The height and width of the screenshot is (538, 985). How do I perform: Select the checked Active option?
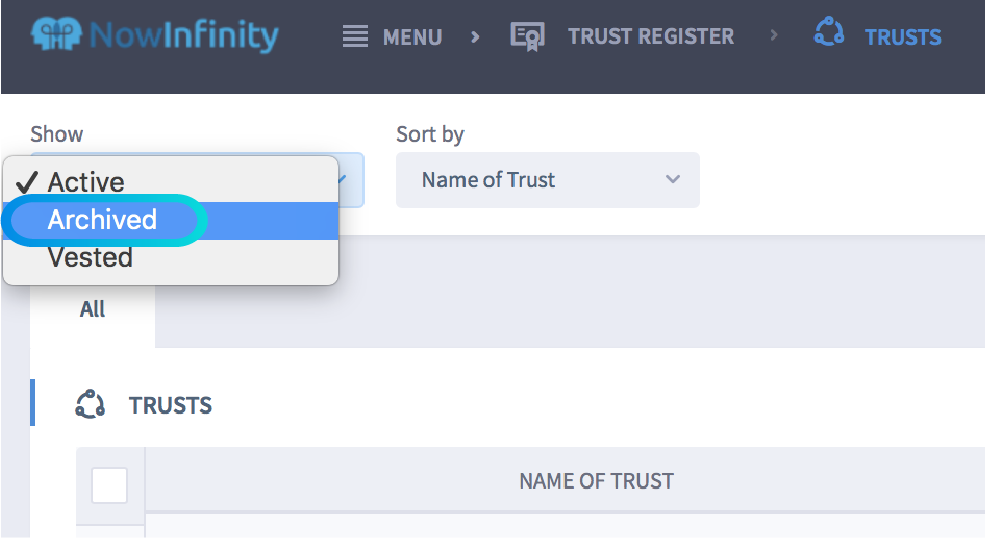click(x=86, y=182)
